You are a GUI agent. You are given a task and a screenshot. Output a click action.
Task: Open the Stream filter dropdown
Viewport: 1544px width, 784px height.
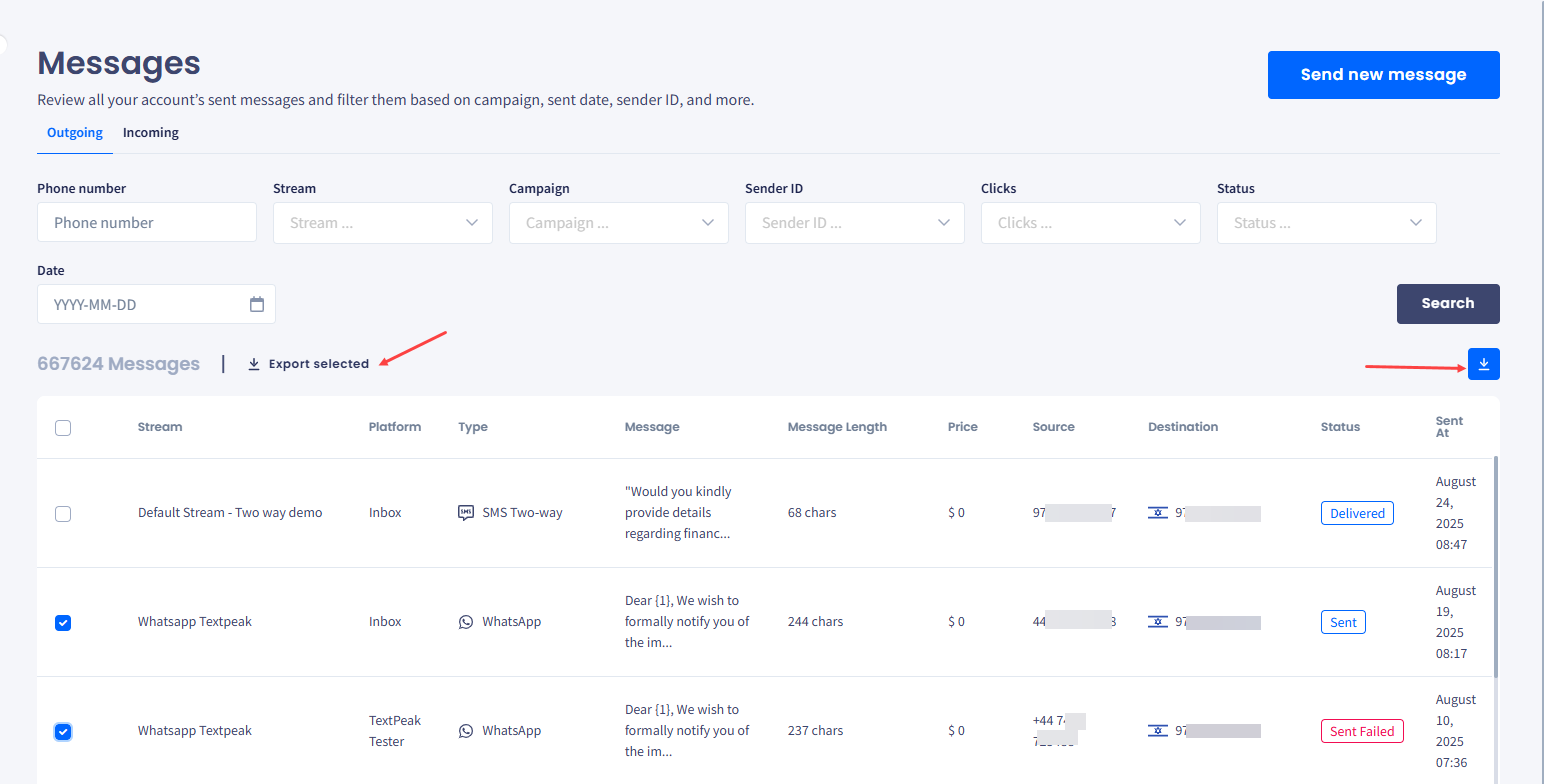pos(382,222)
